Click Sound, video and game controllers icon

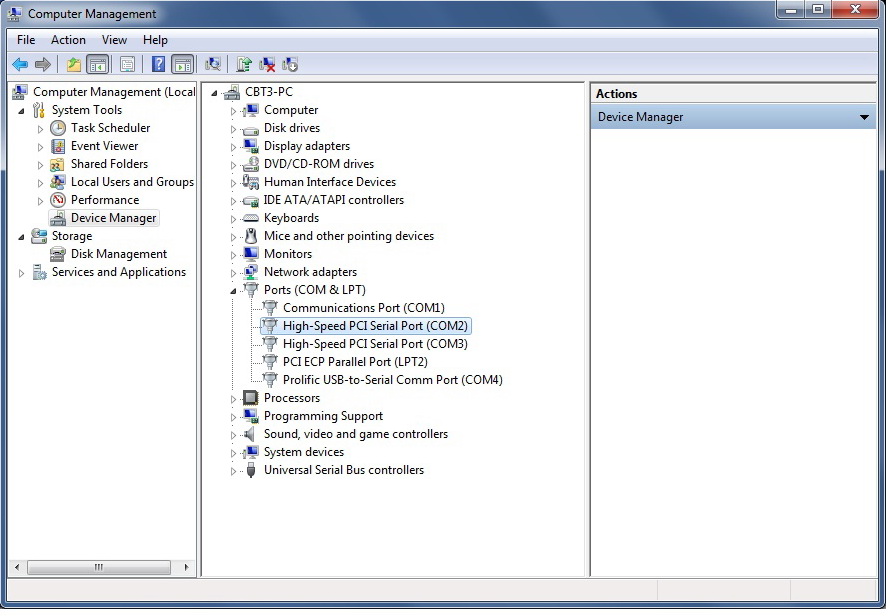pyautogui.click(x=250, y=434)
